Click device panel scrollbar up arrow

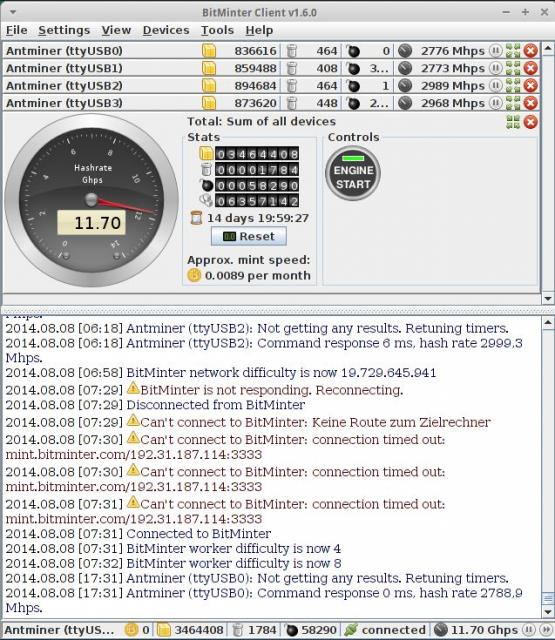(x=548, y=48)
